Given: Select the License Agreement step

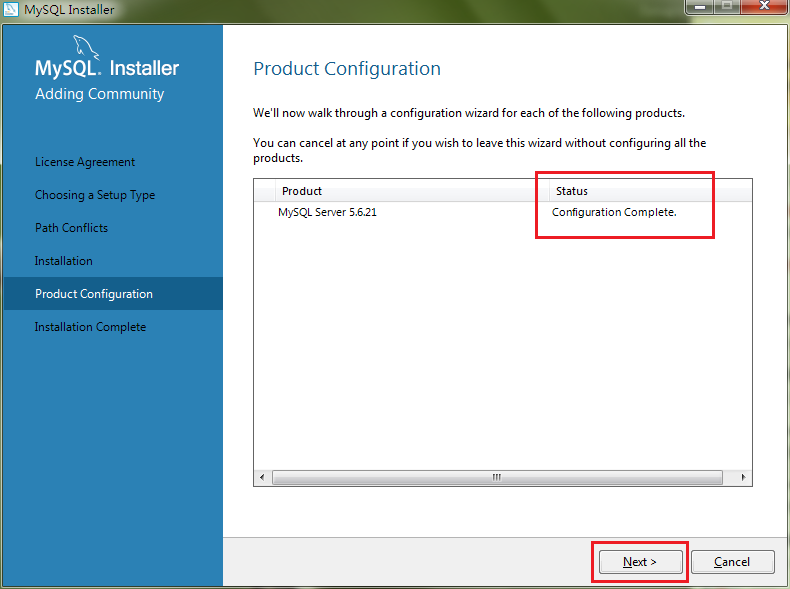Looking at the screenshot, I should 85,162.
